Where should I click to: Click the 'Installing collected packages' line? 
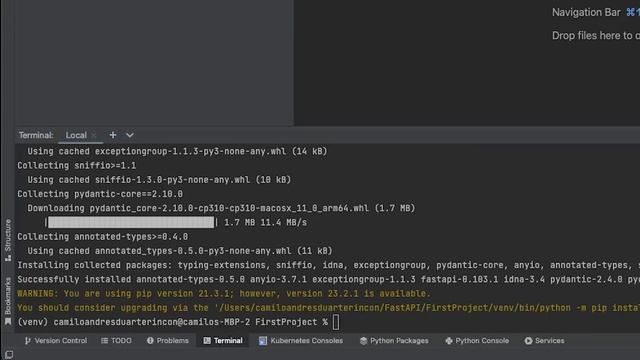(329, 265)
